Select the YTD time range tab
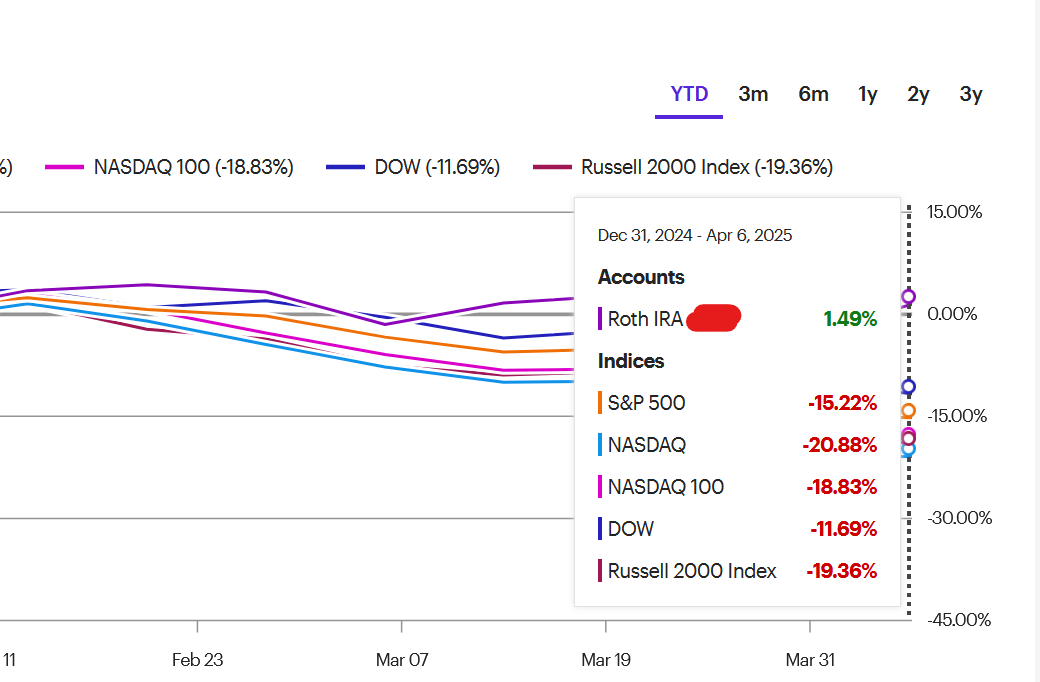The image size is (1040, 682). pyautogui.click(x=689, y=94)
